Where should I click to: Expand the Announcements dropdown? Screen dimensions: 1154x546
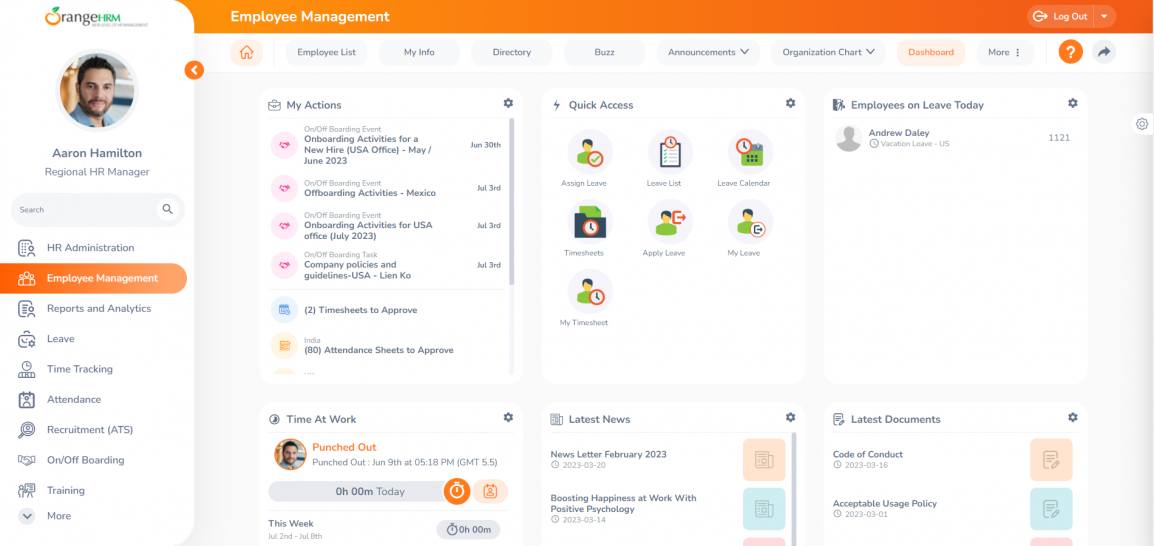click(x=708, y=52)
